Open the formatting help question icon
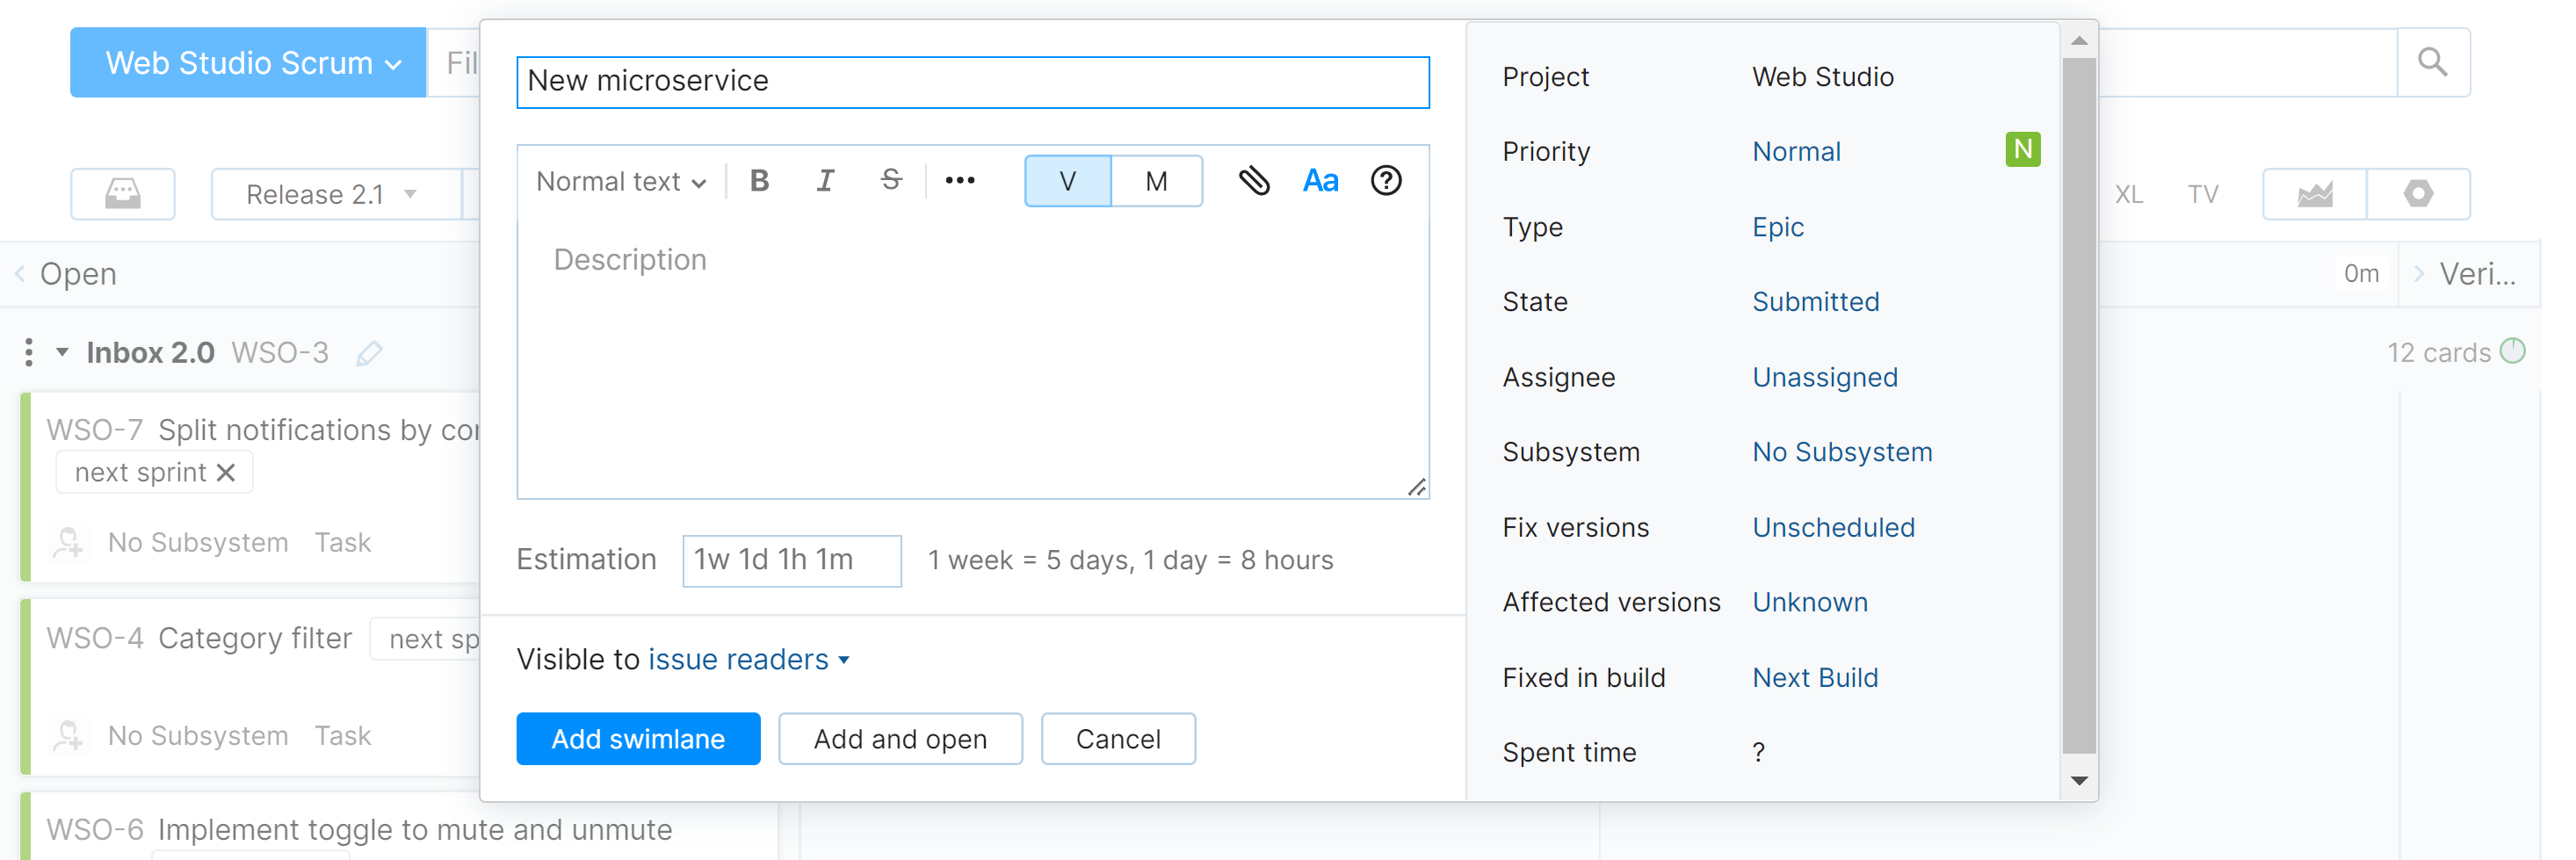This screenshot has height=860, width=2576. [1385, 181]
